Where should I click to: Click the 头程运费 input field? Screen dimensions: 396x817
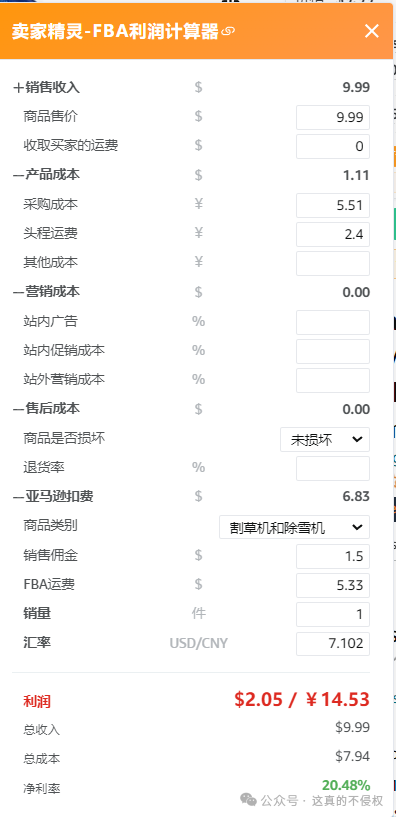[333, 234]
